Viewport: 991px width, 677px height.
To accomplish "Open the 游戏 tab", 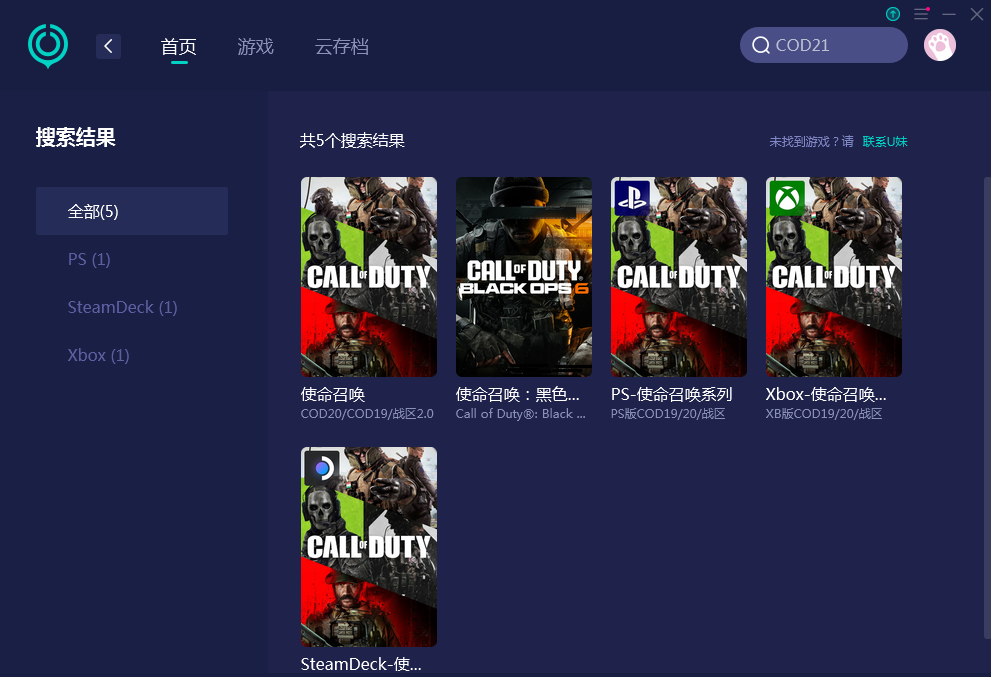I will (x=255, y=47).
